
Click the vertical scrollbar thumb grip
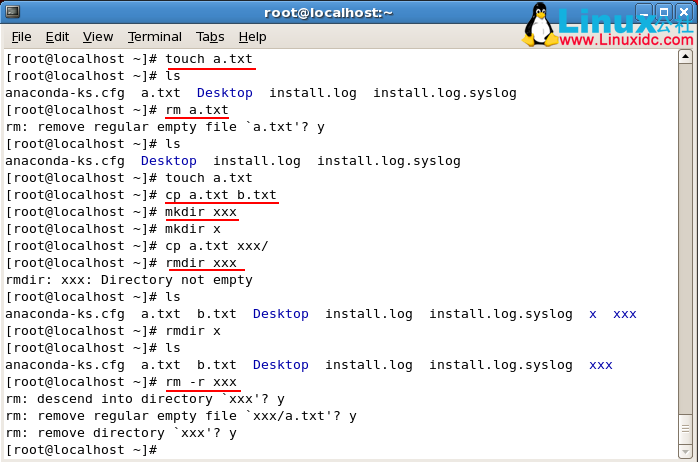coord(685,429)
